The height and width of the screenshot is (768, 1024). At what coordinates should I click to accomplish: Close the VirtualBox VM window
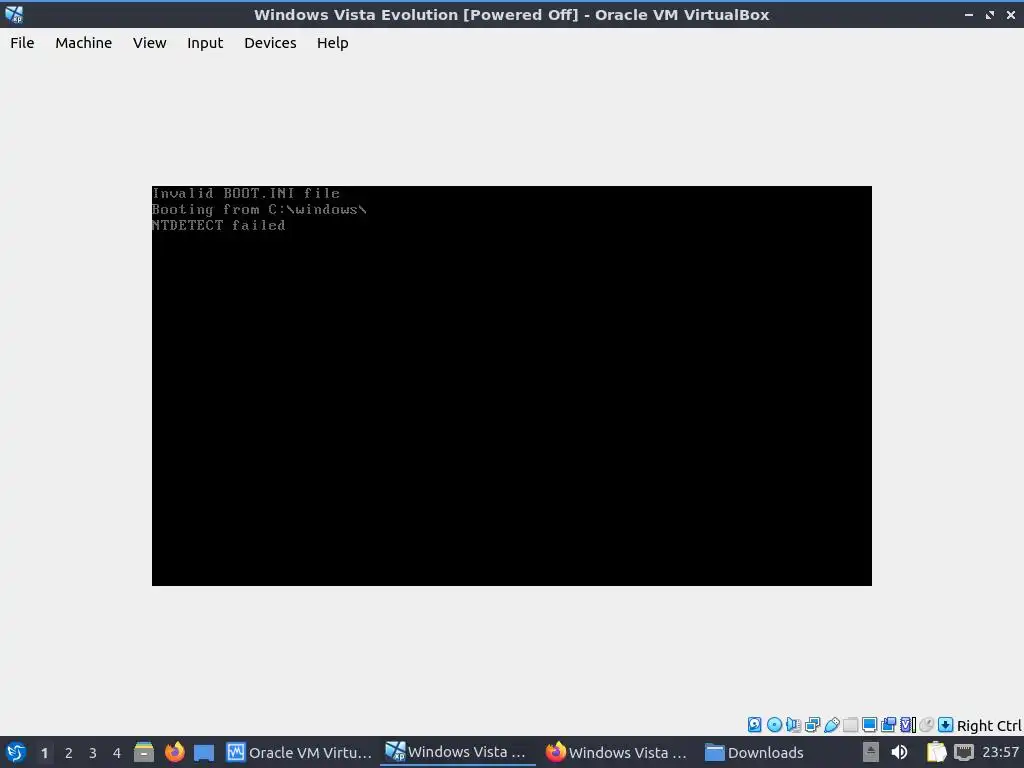tap(1010, 14)
